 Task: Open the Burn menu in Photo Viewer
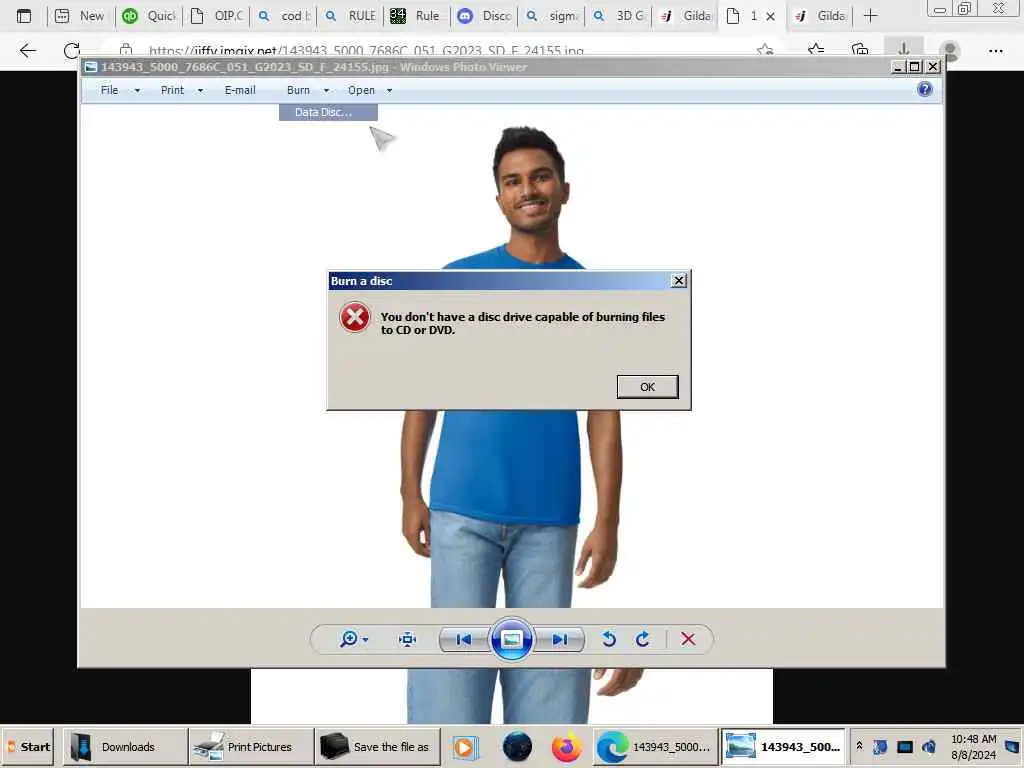[298, 90]
